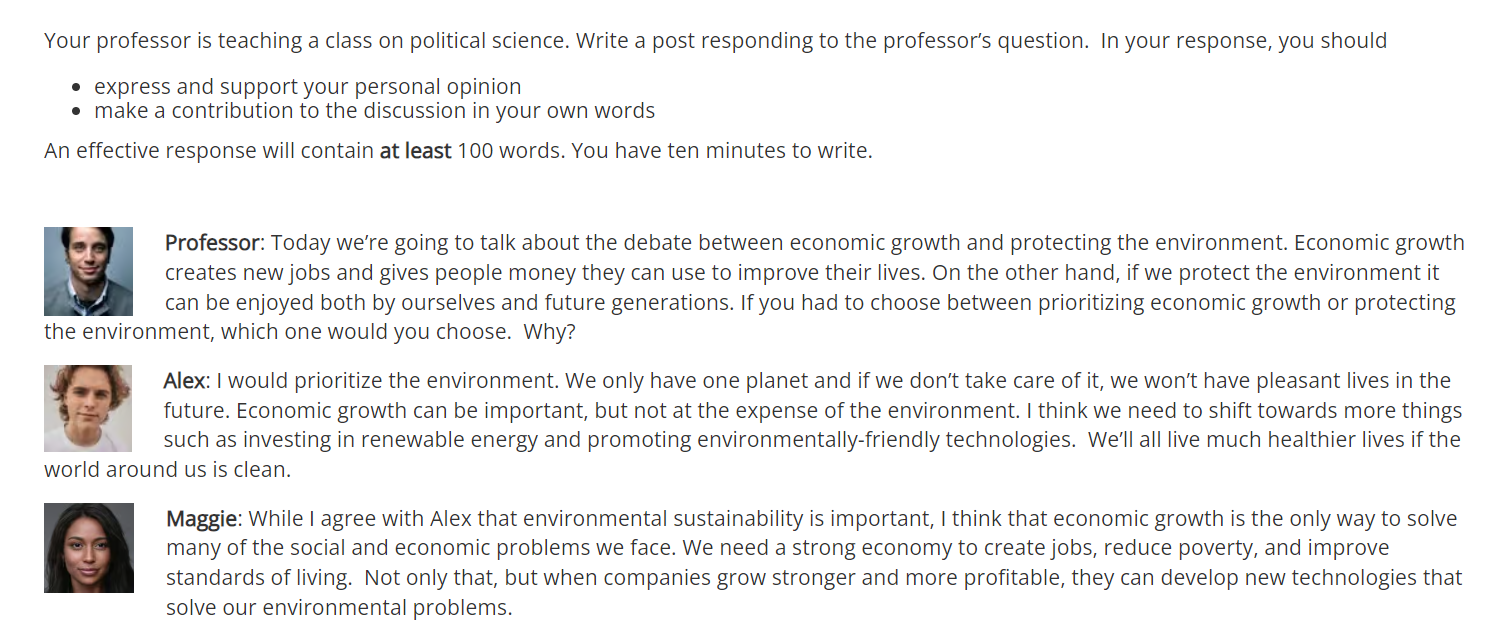Click the bold 'Alex' name label
The width and height of the screenshot is (1496, 643).
click(185, 381)
